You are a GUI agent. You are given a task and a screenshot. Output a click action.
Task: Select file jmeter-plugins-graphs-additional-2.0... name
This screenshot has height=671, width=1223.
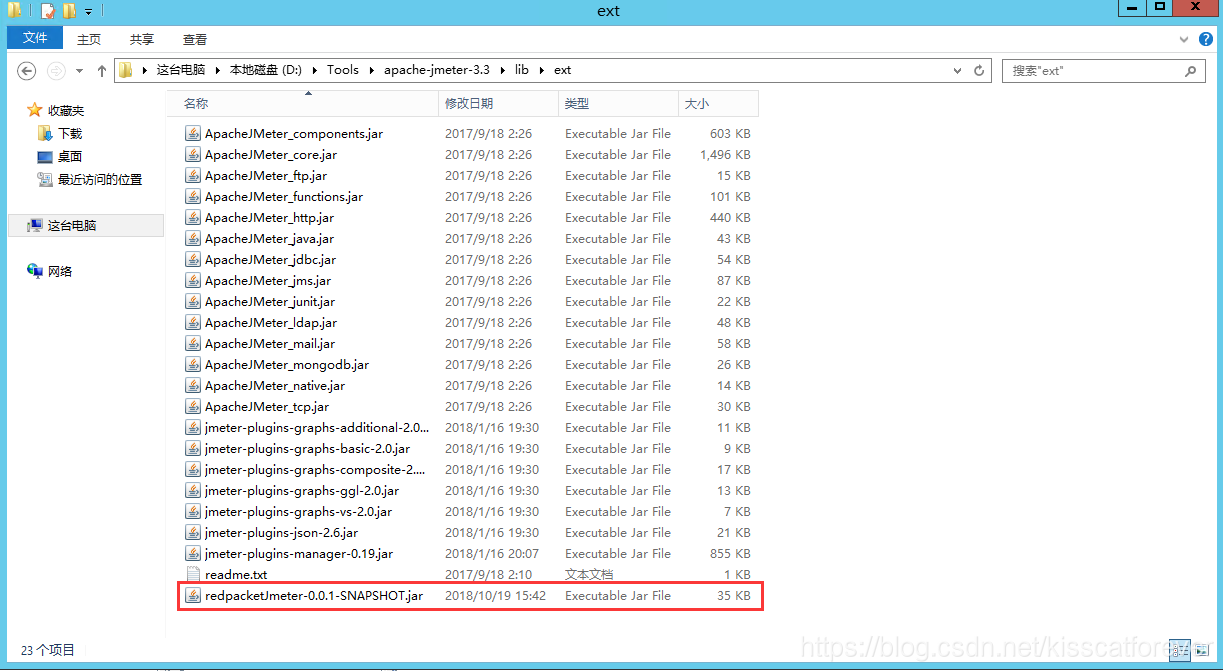[x=317, y=427]
